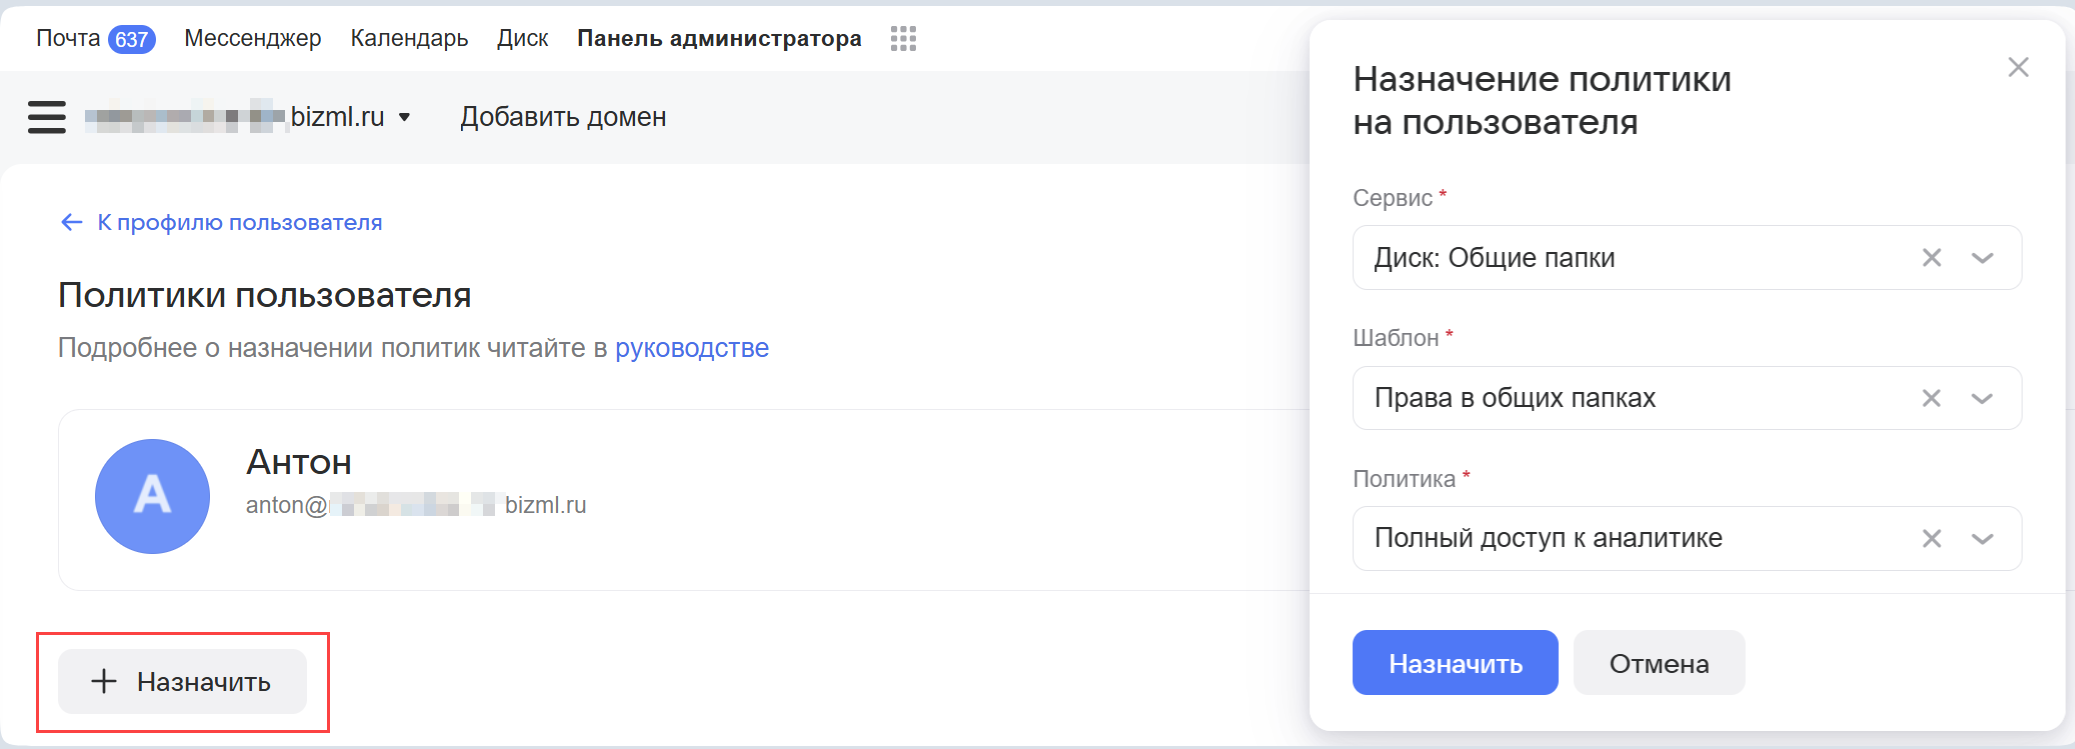Expand the Политика dropdown chevron

coord(1982,539)
